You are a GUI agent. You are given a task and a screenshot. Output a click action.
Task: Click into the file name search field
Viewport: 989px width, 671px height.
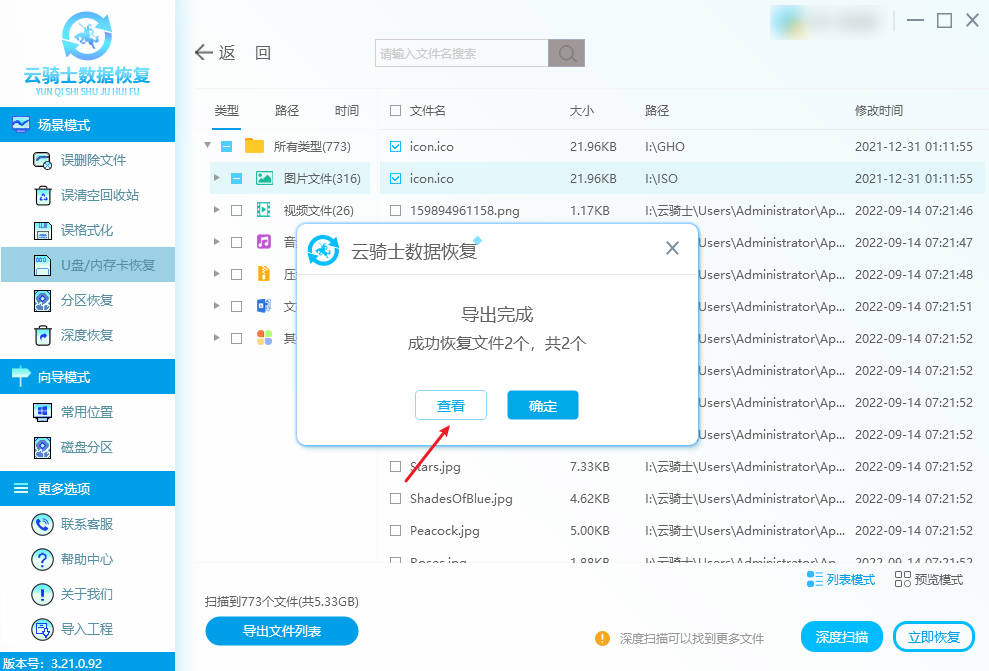pyautogui.click(x=462, y=53)
